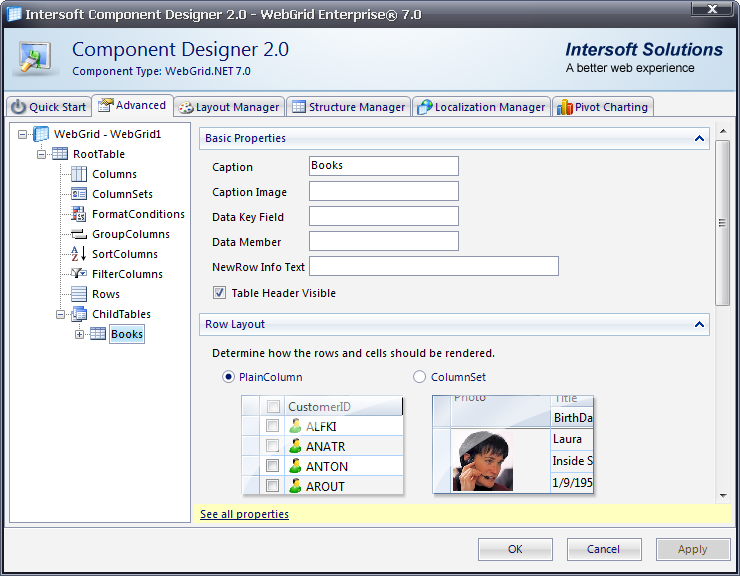Click the GroupColumns icon
This screenshot has width=740, height=576.
[79, 234]
